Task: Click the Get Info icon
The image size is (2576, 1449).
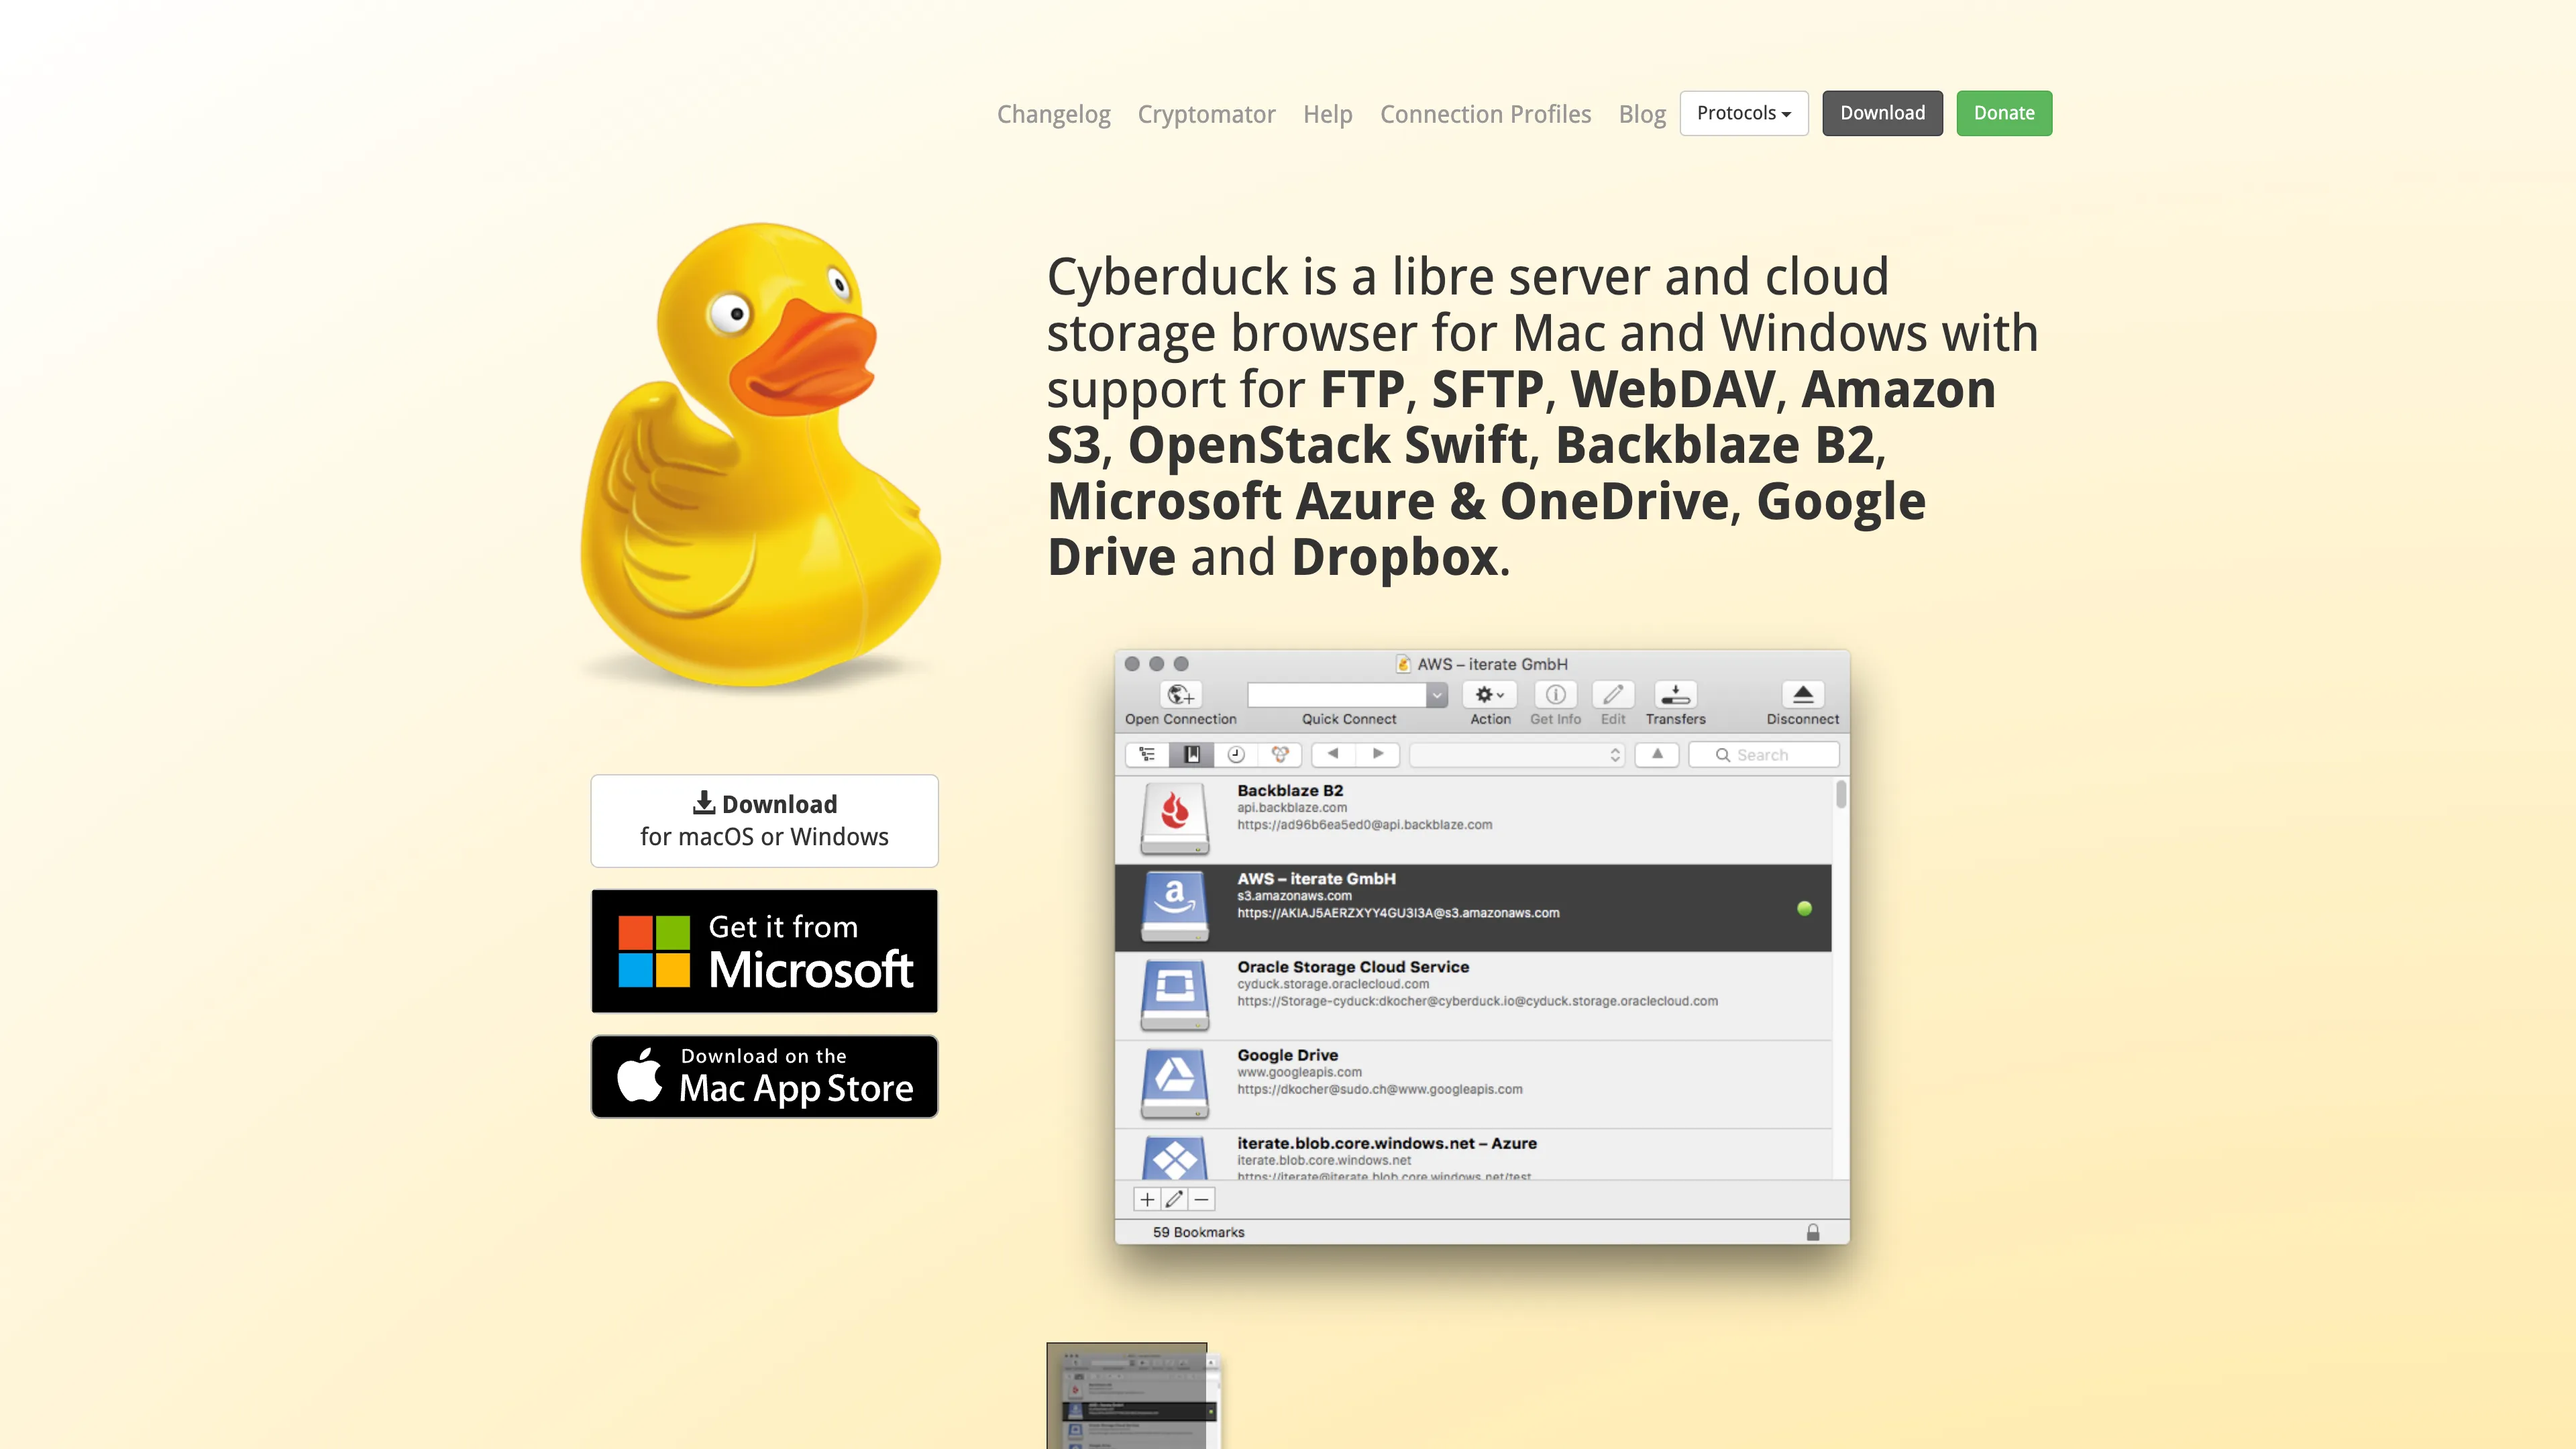Action: [1555, 694]
